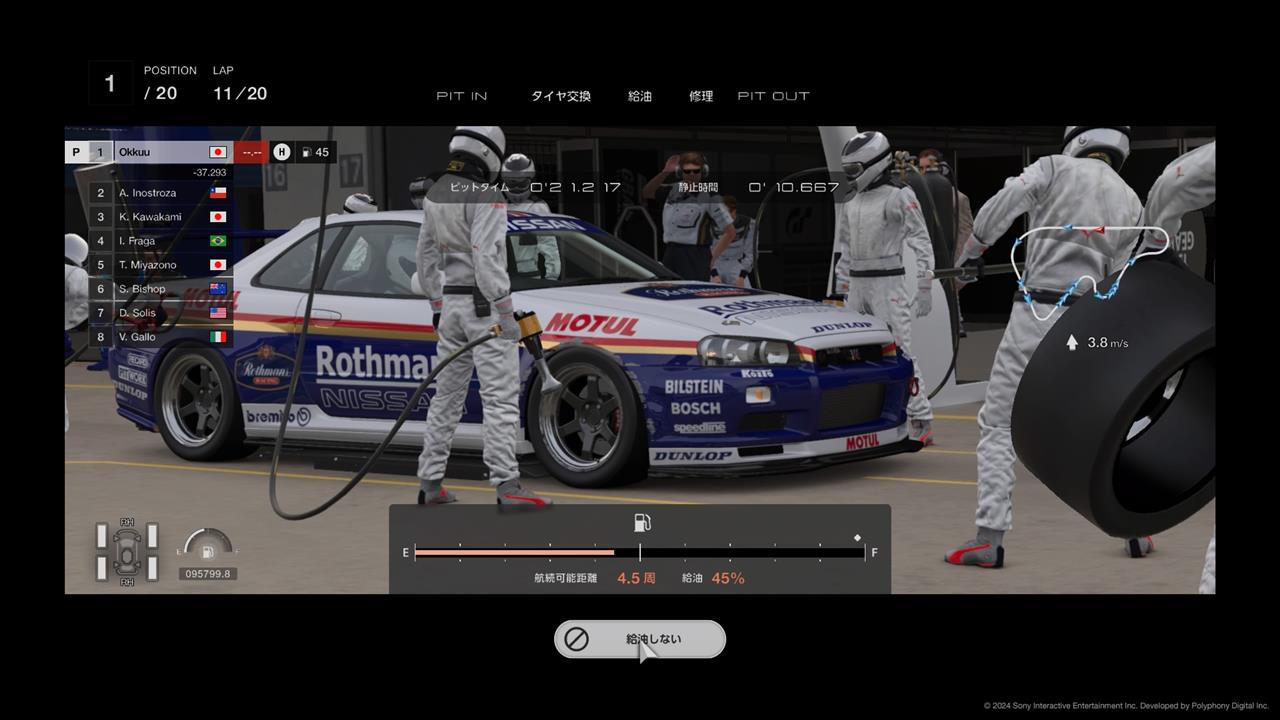
Task: Click the position number 1 box
Action: coord(110,84)
